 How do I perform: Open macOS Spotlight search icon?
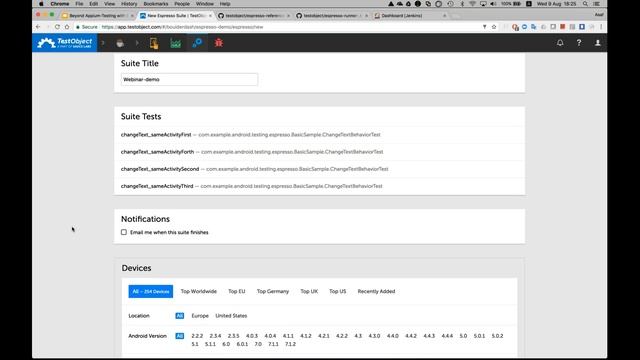[x=585, y=4]
